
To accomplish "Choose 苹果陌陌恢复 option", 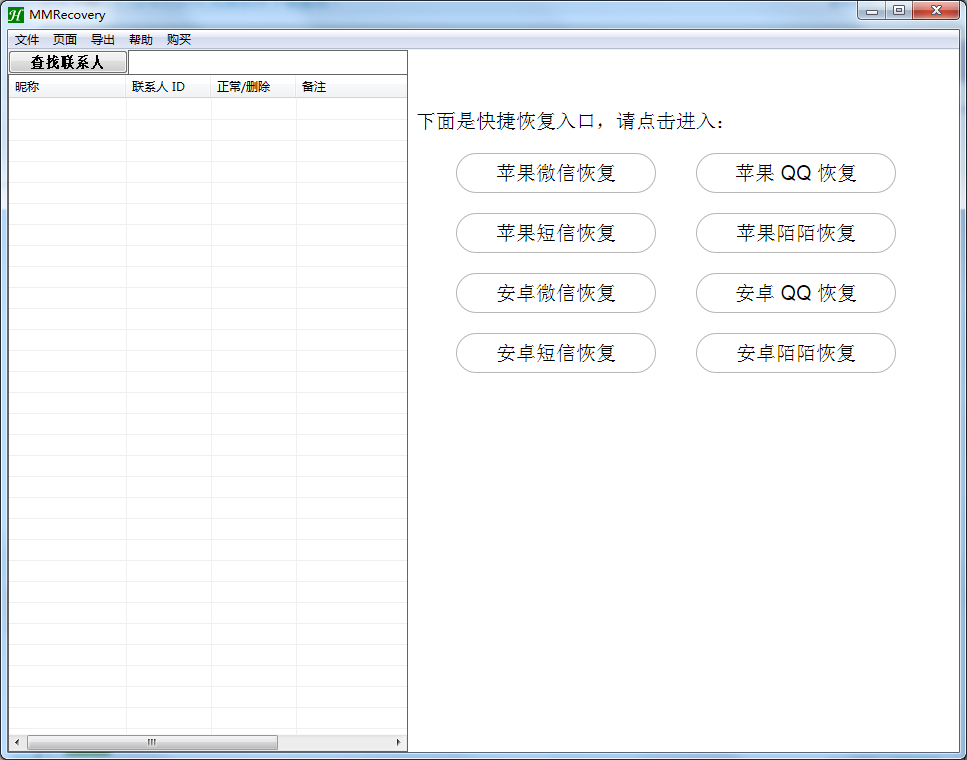I will tap(796, 233).
